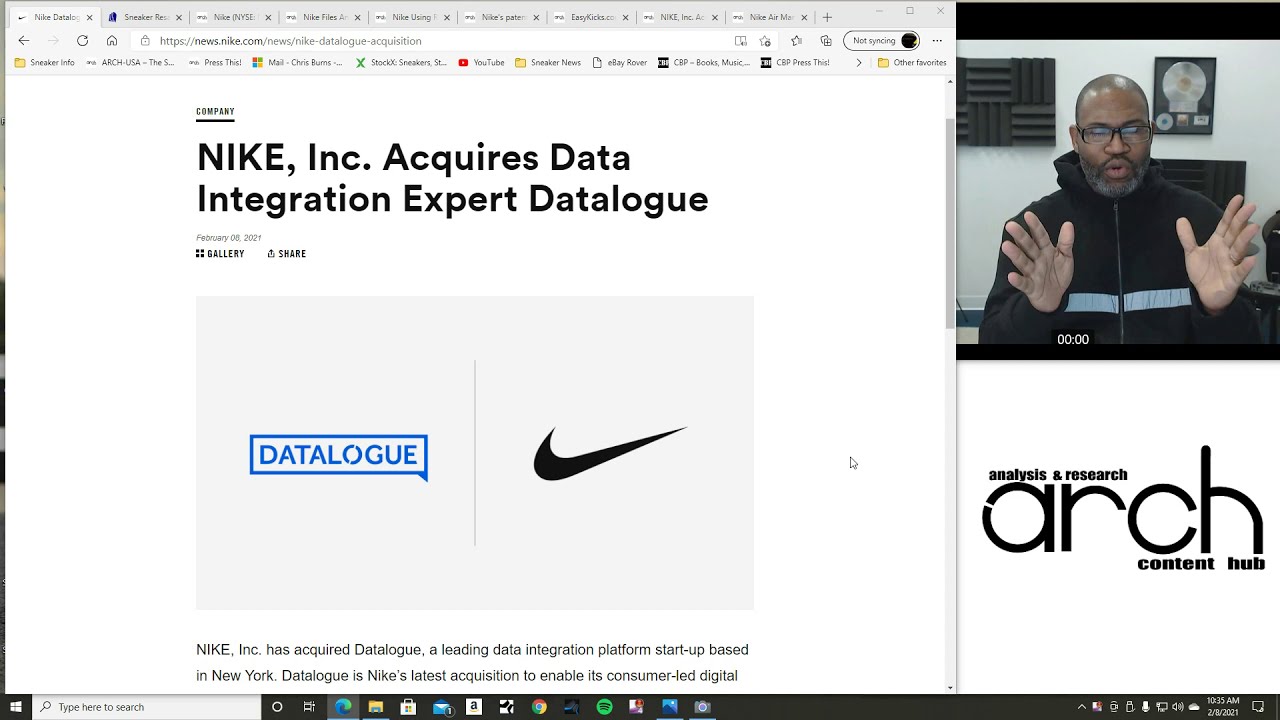1280x720 pixels.
Task: Go back to the previous page
Action: coord(24,41)
